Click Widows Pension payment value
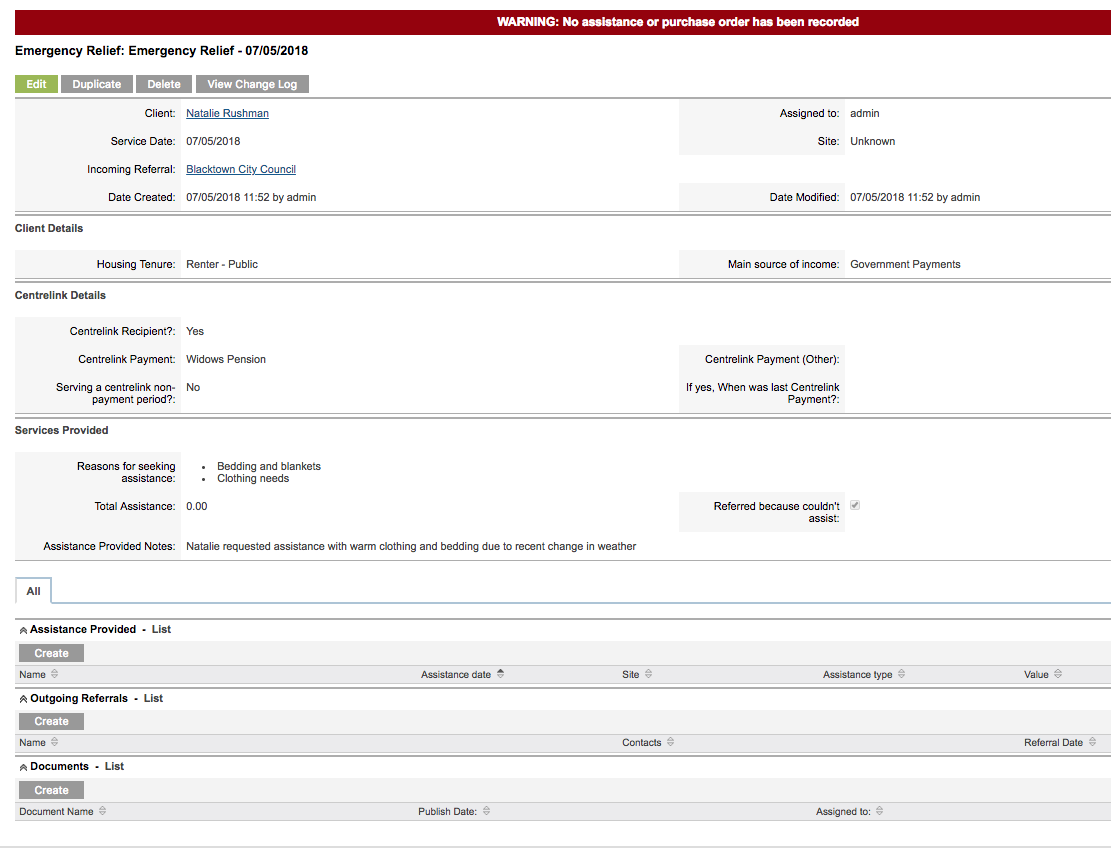The width and height of the screenshot is (1111, 848). point(226,359)
